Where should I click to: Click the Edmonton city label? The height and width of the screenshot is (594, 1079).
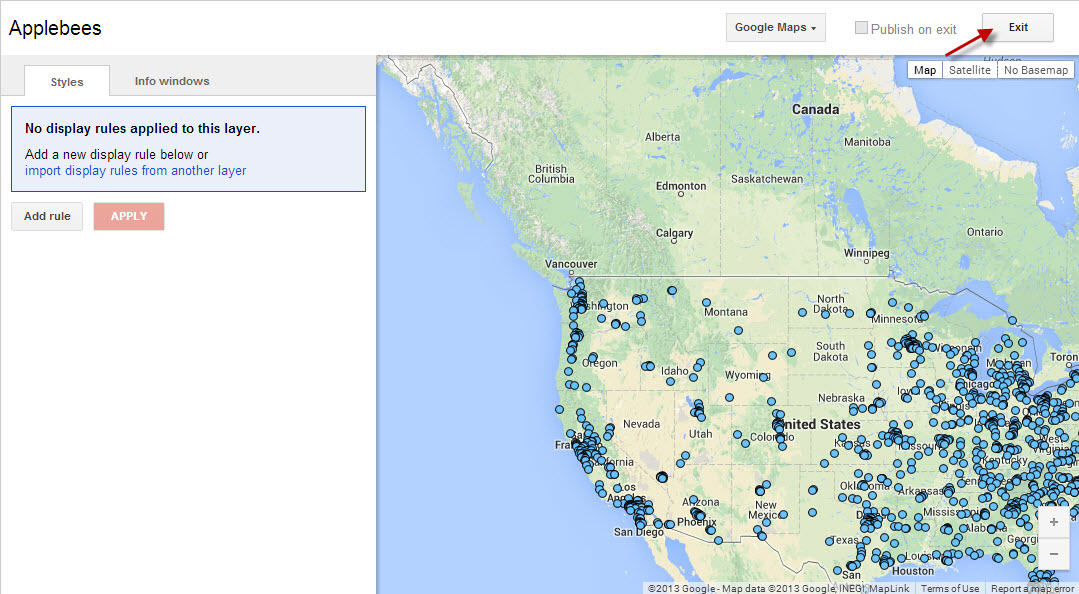point(681,186)
